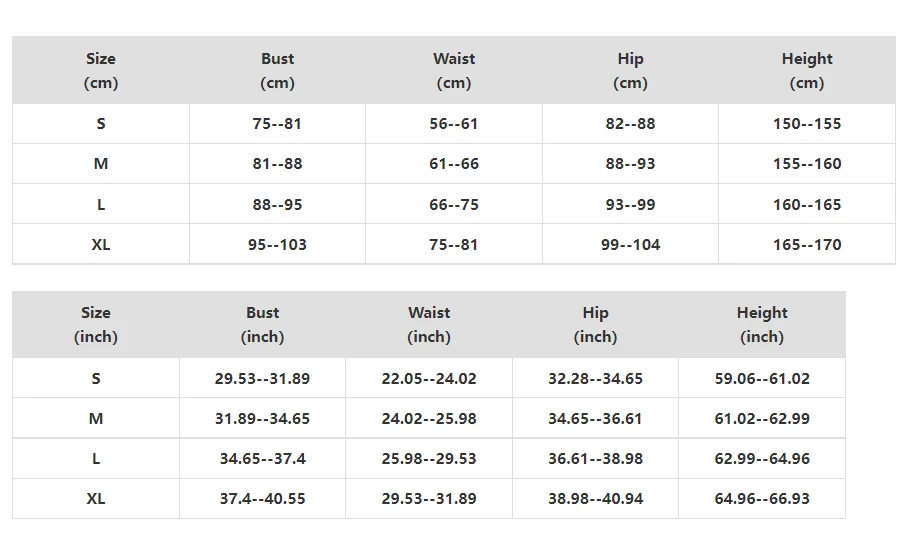Select the bust cell reading 95--103

point(277,245)
